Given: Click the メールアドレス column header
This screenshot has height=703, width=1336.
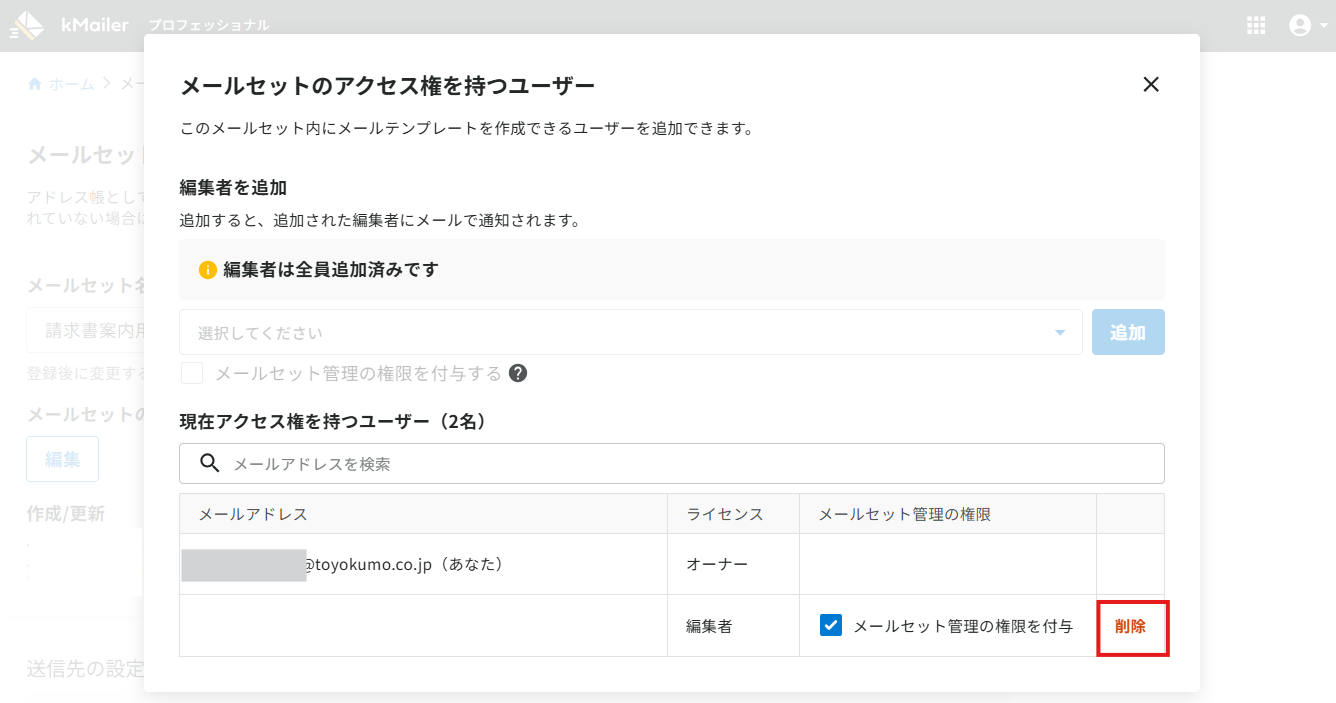Looking at the screenshot, I should 254,514.
